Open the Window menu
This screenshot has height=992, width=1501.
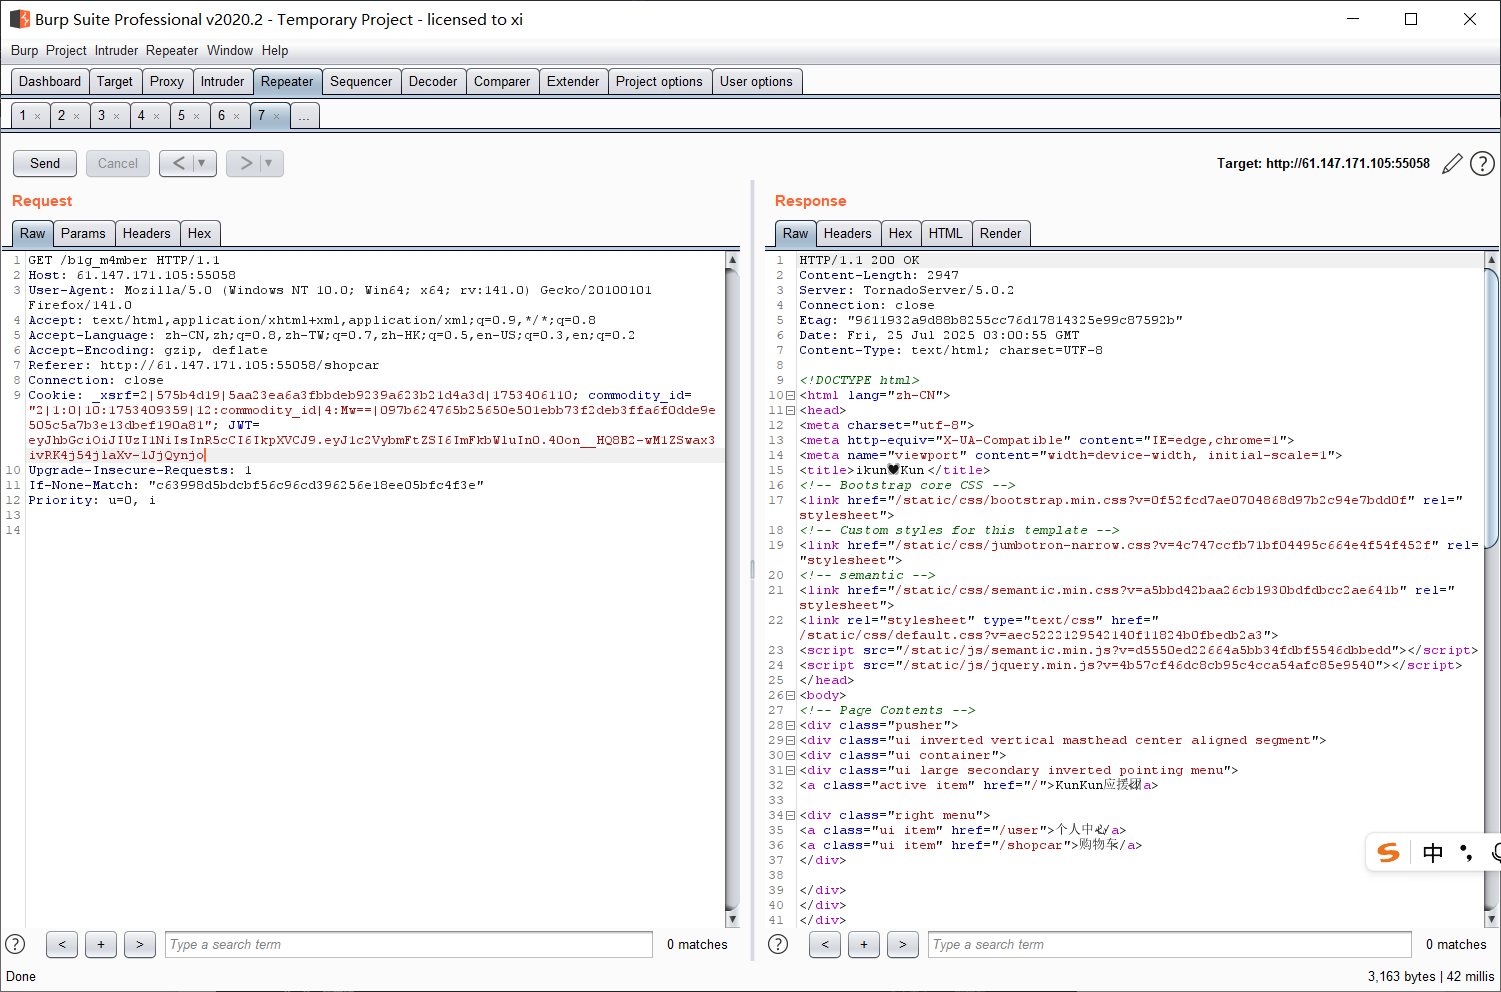point(230,50)
